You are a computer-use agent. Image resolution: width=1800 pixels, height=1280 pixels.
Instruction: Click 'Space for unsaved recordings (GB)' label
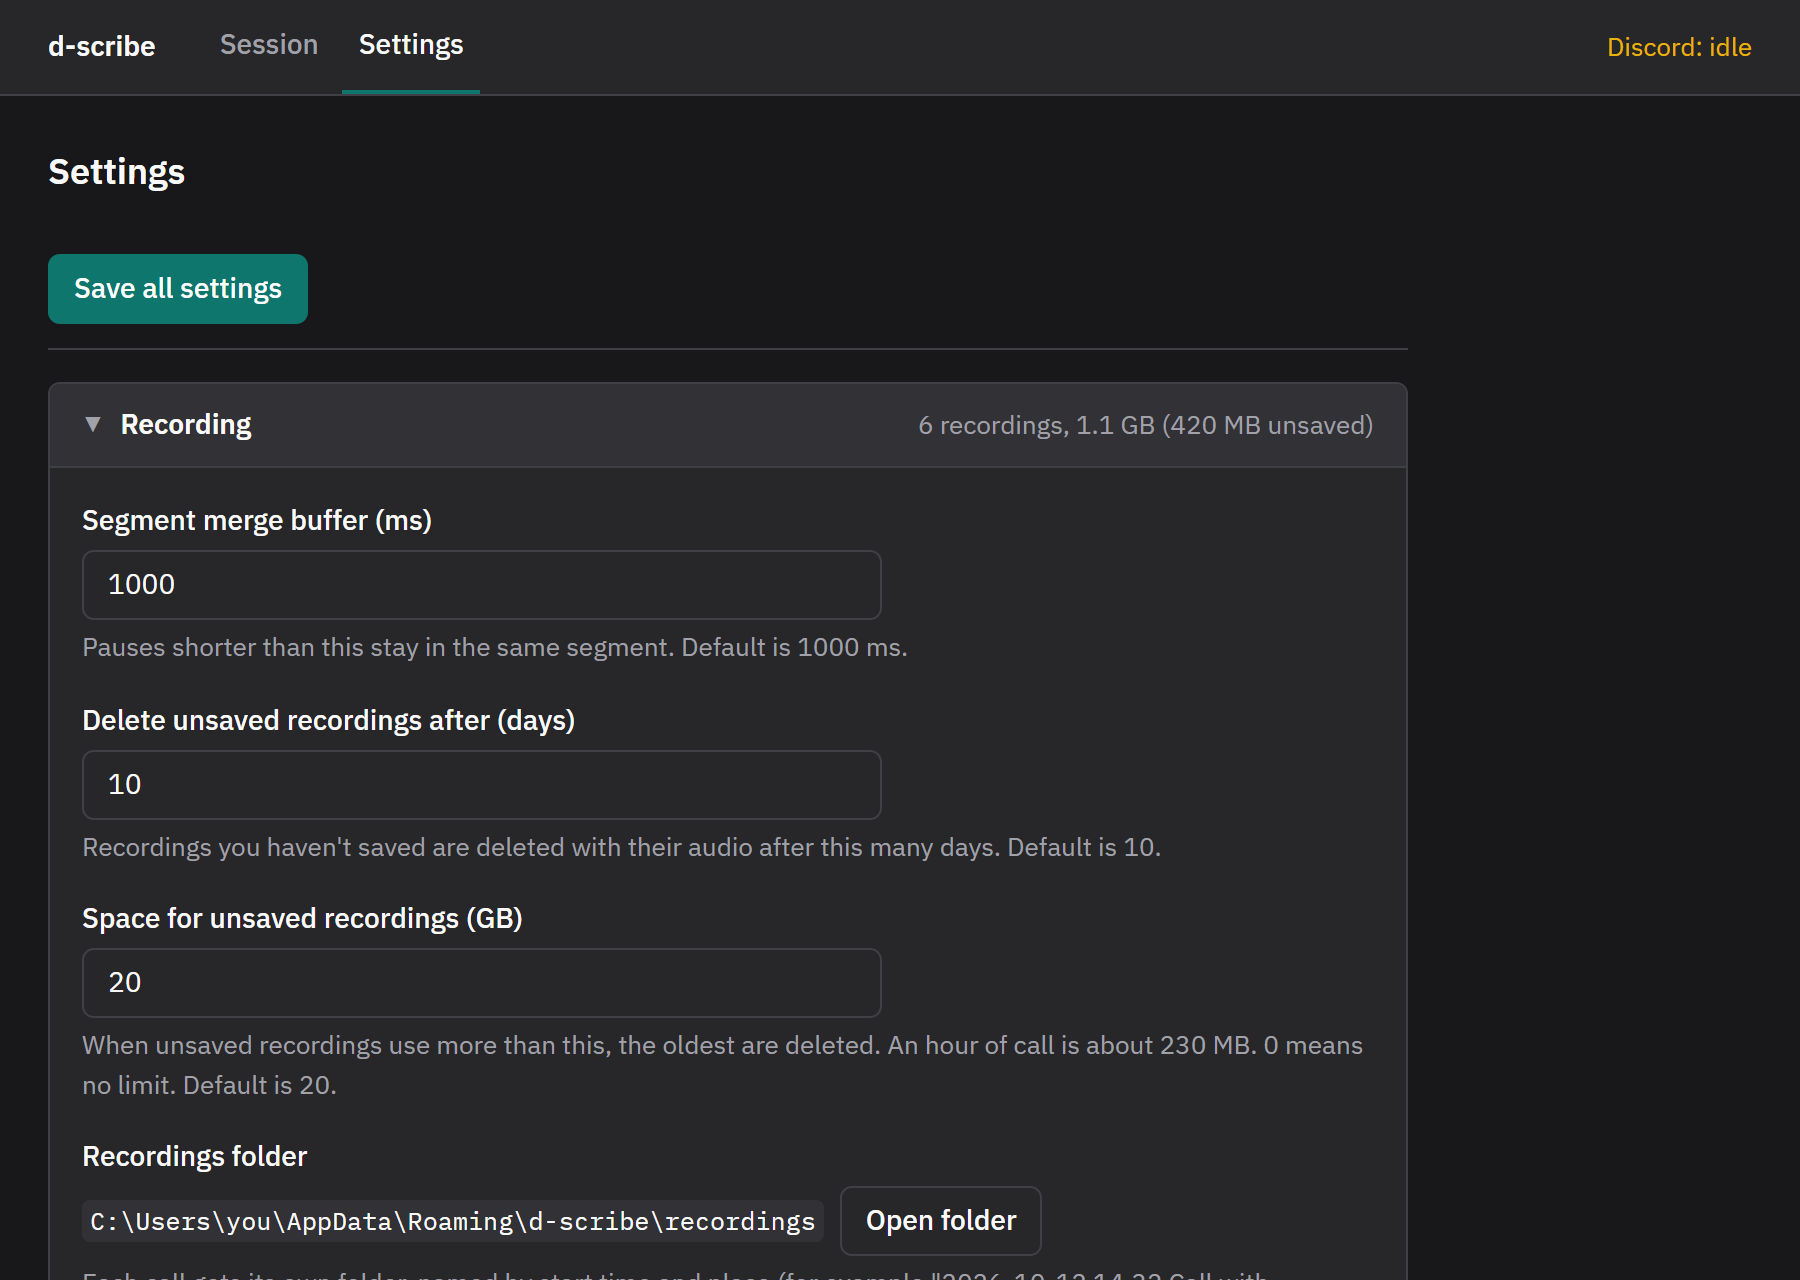tap(303, 919)
